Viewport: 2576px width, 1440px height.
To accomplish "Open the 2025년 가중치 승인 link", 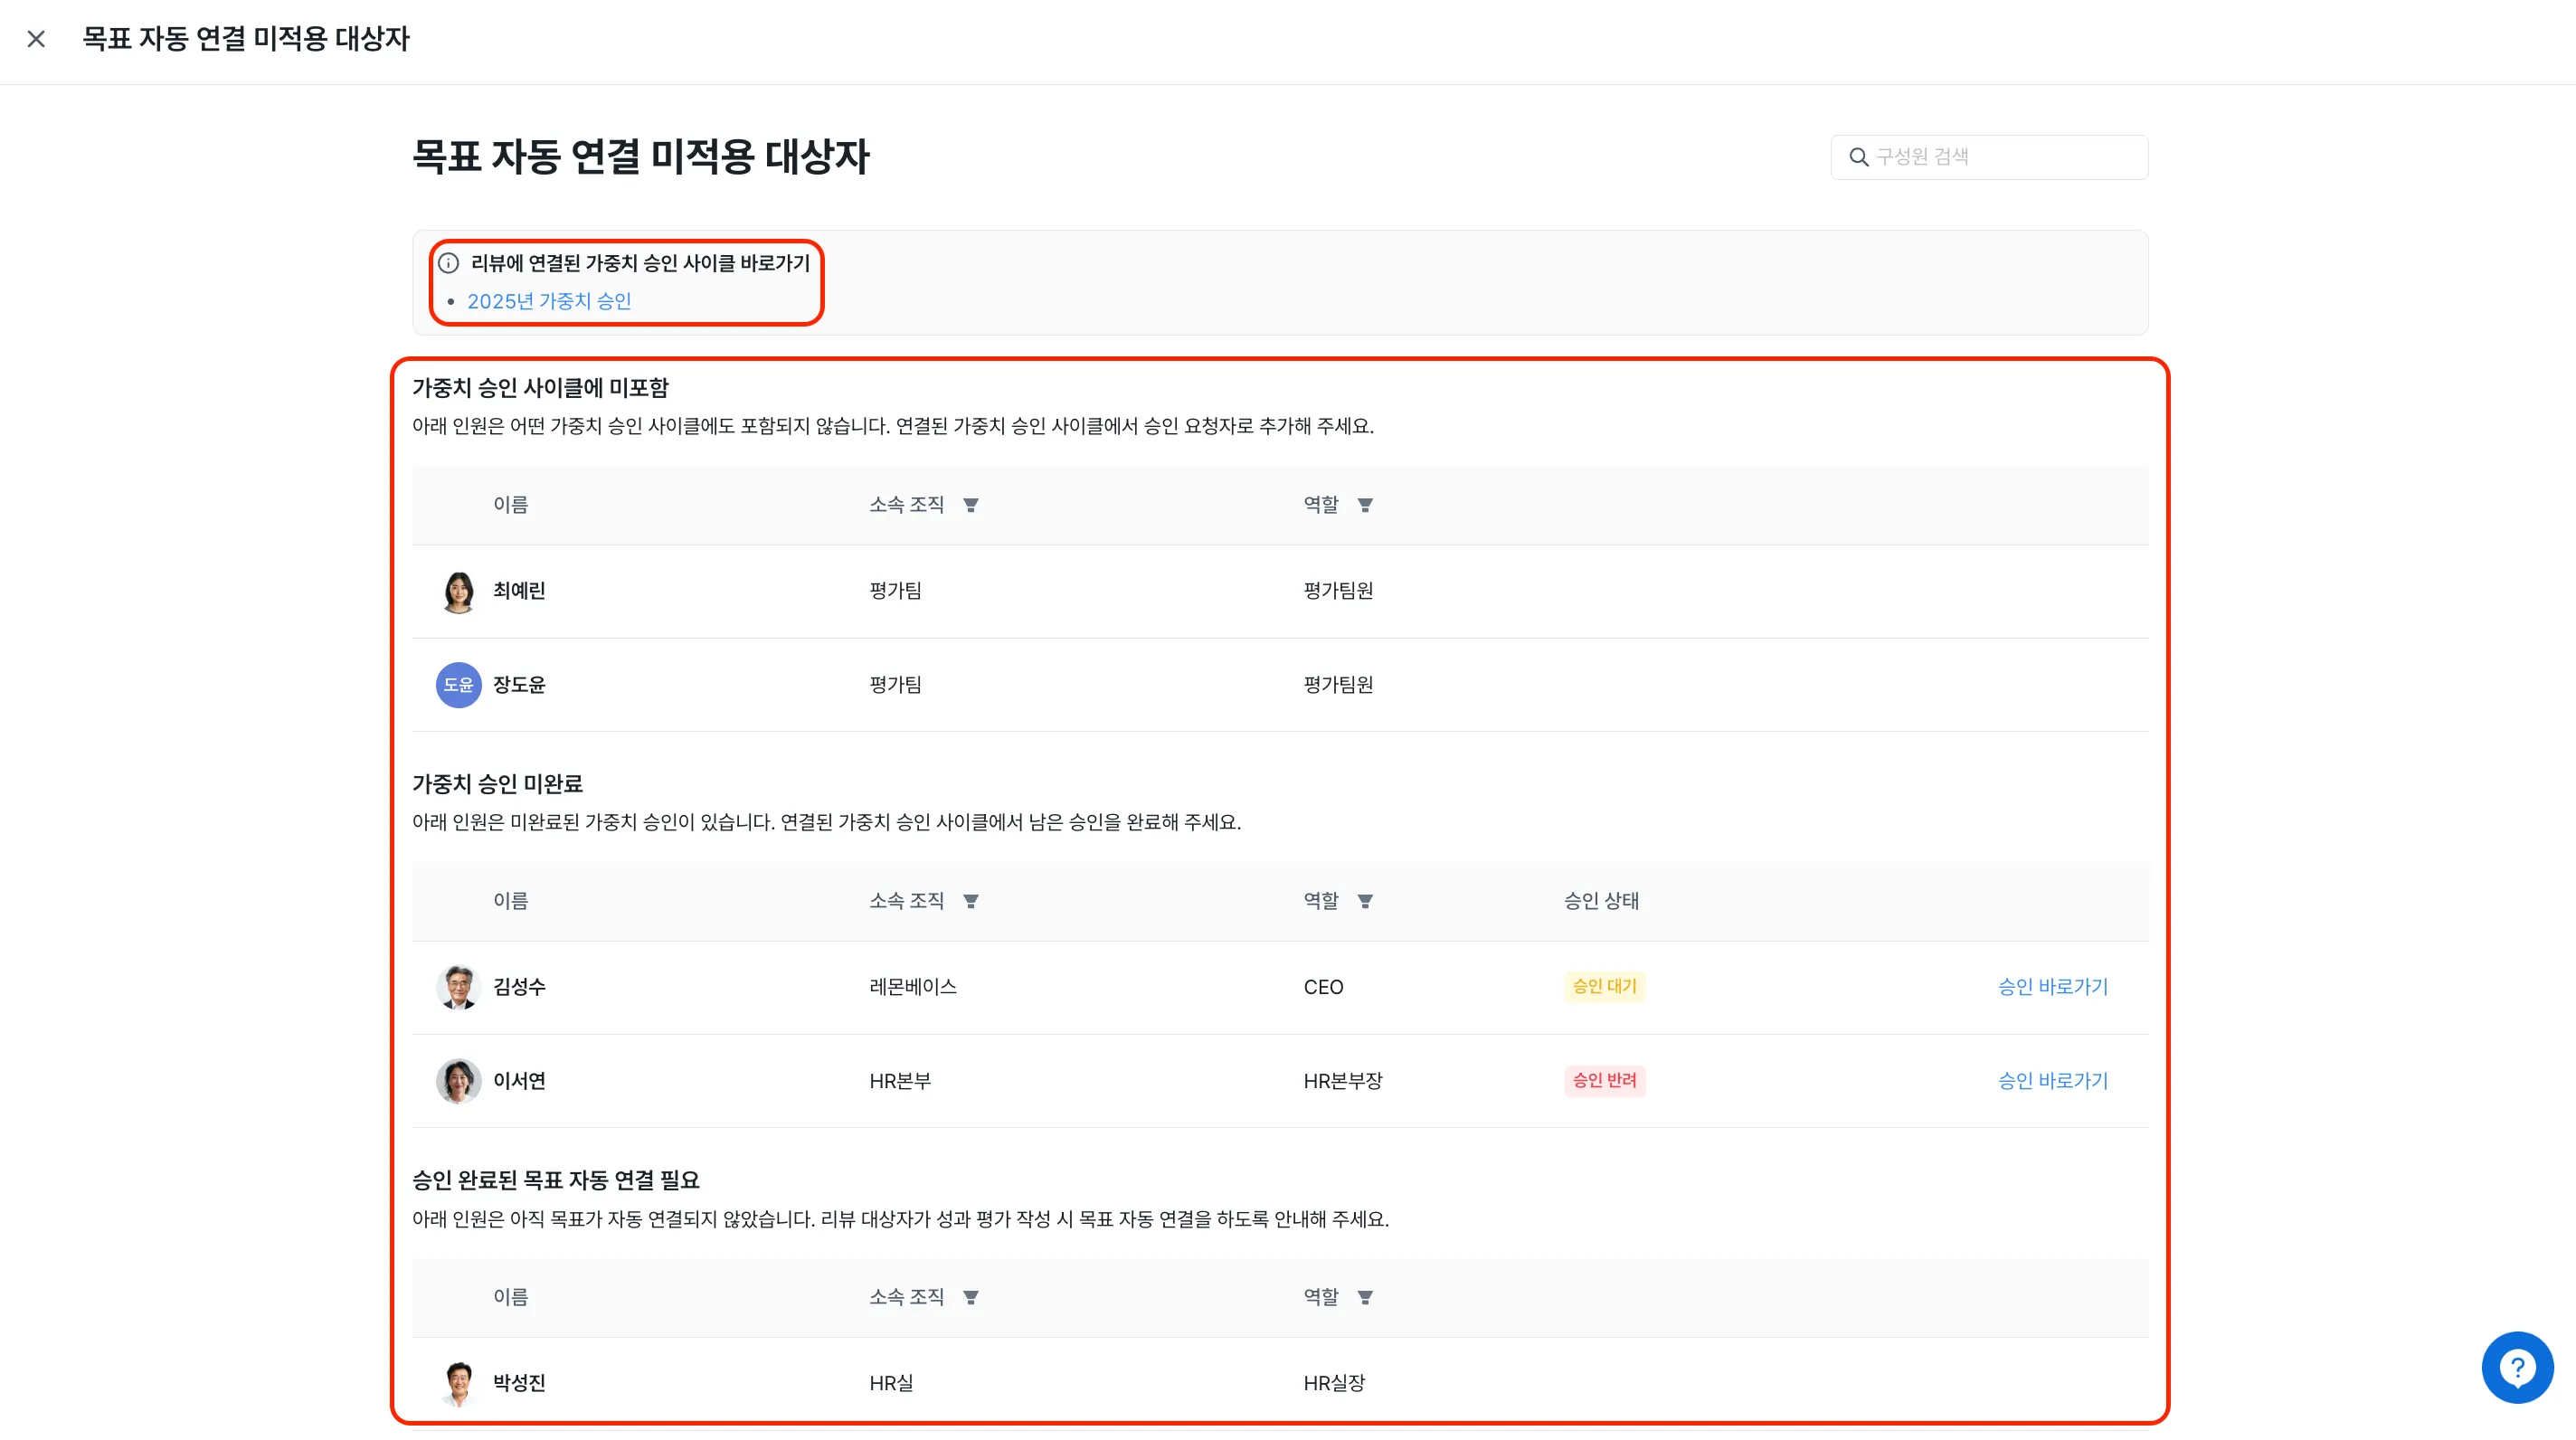I will (549, 301).
